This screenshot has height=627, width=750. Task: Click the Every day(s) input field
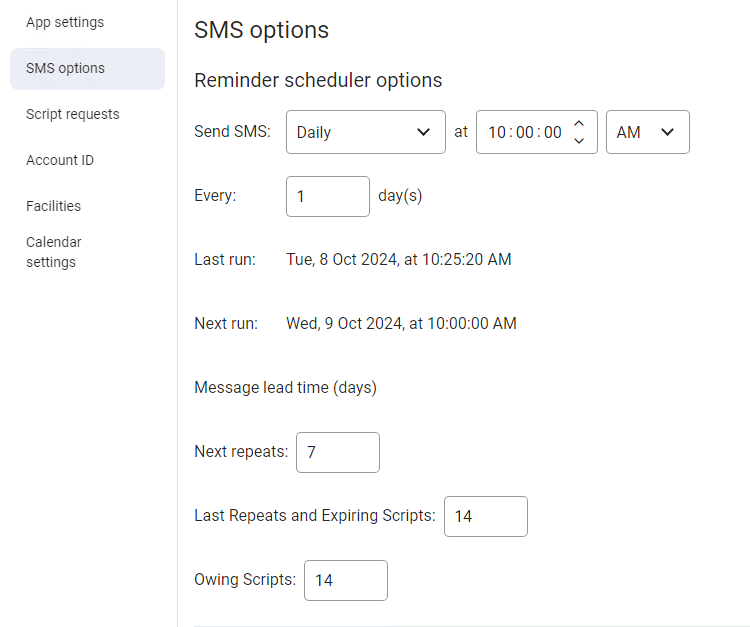pos(328,196)
